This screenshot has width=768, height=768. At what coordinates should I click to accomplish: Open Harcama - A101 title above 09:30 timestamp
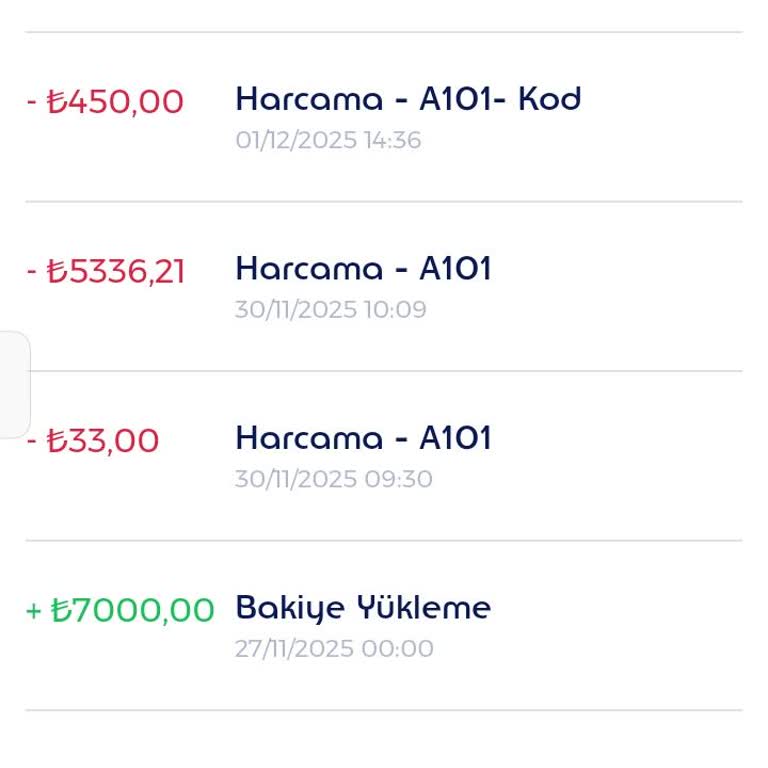(363, 438)
